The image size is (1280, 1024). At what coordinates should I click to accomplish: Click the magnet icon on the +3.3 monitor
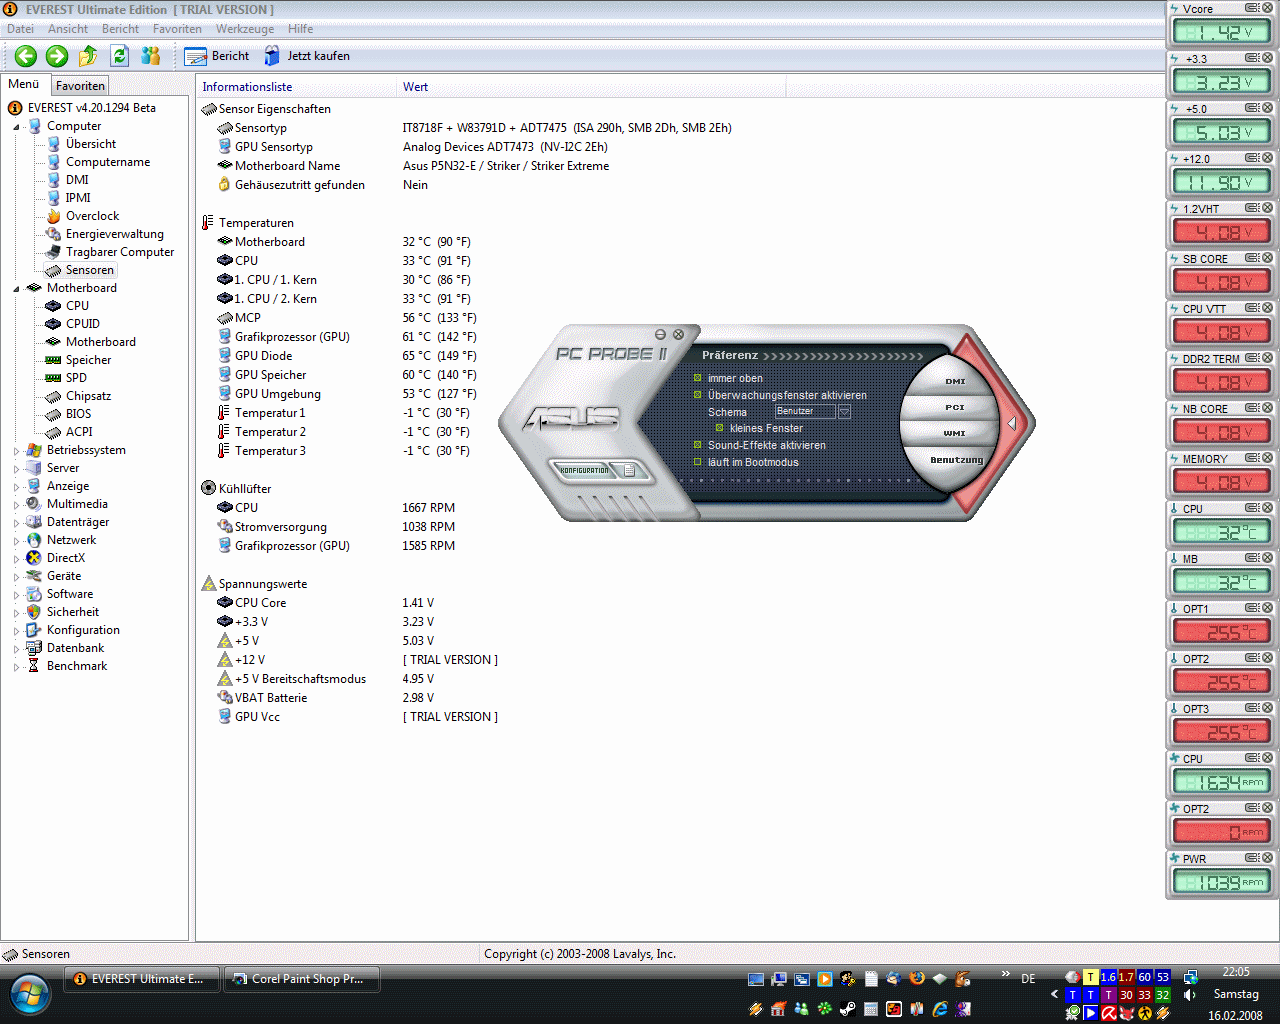coord(1252,58)
